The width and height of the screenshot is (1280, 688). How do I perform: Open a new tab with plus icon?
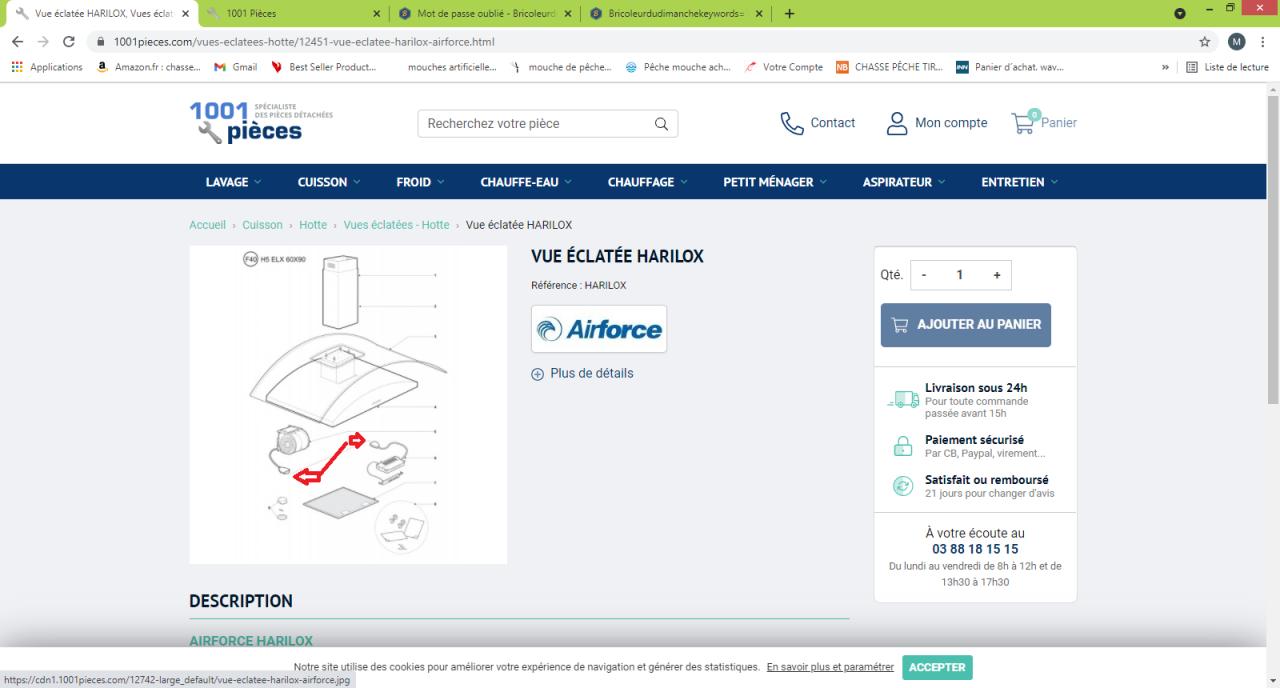pyautogui.click(x=790, y=14)
